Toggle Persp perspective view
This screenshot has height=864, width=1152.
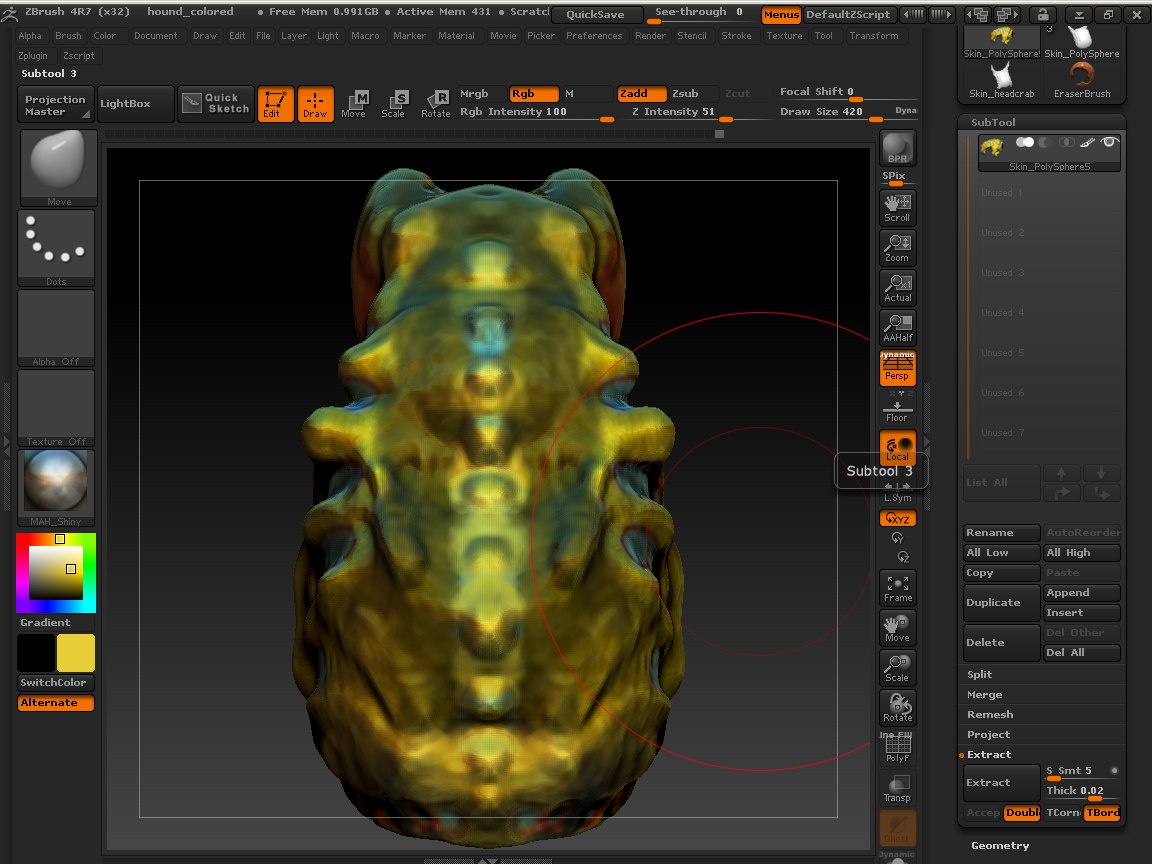pos(897,367)
